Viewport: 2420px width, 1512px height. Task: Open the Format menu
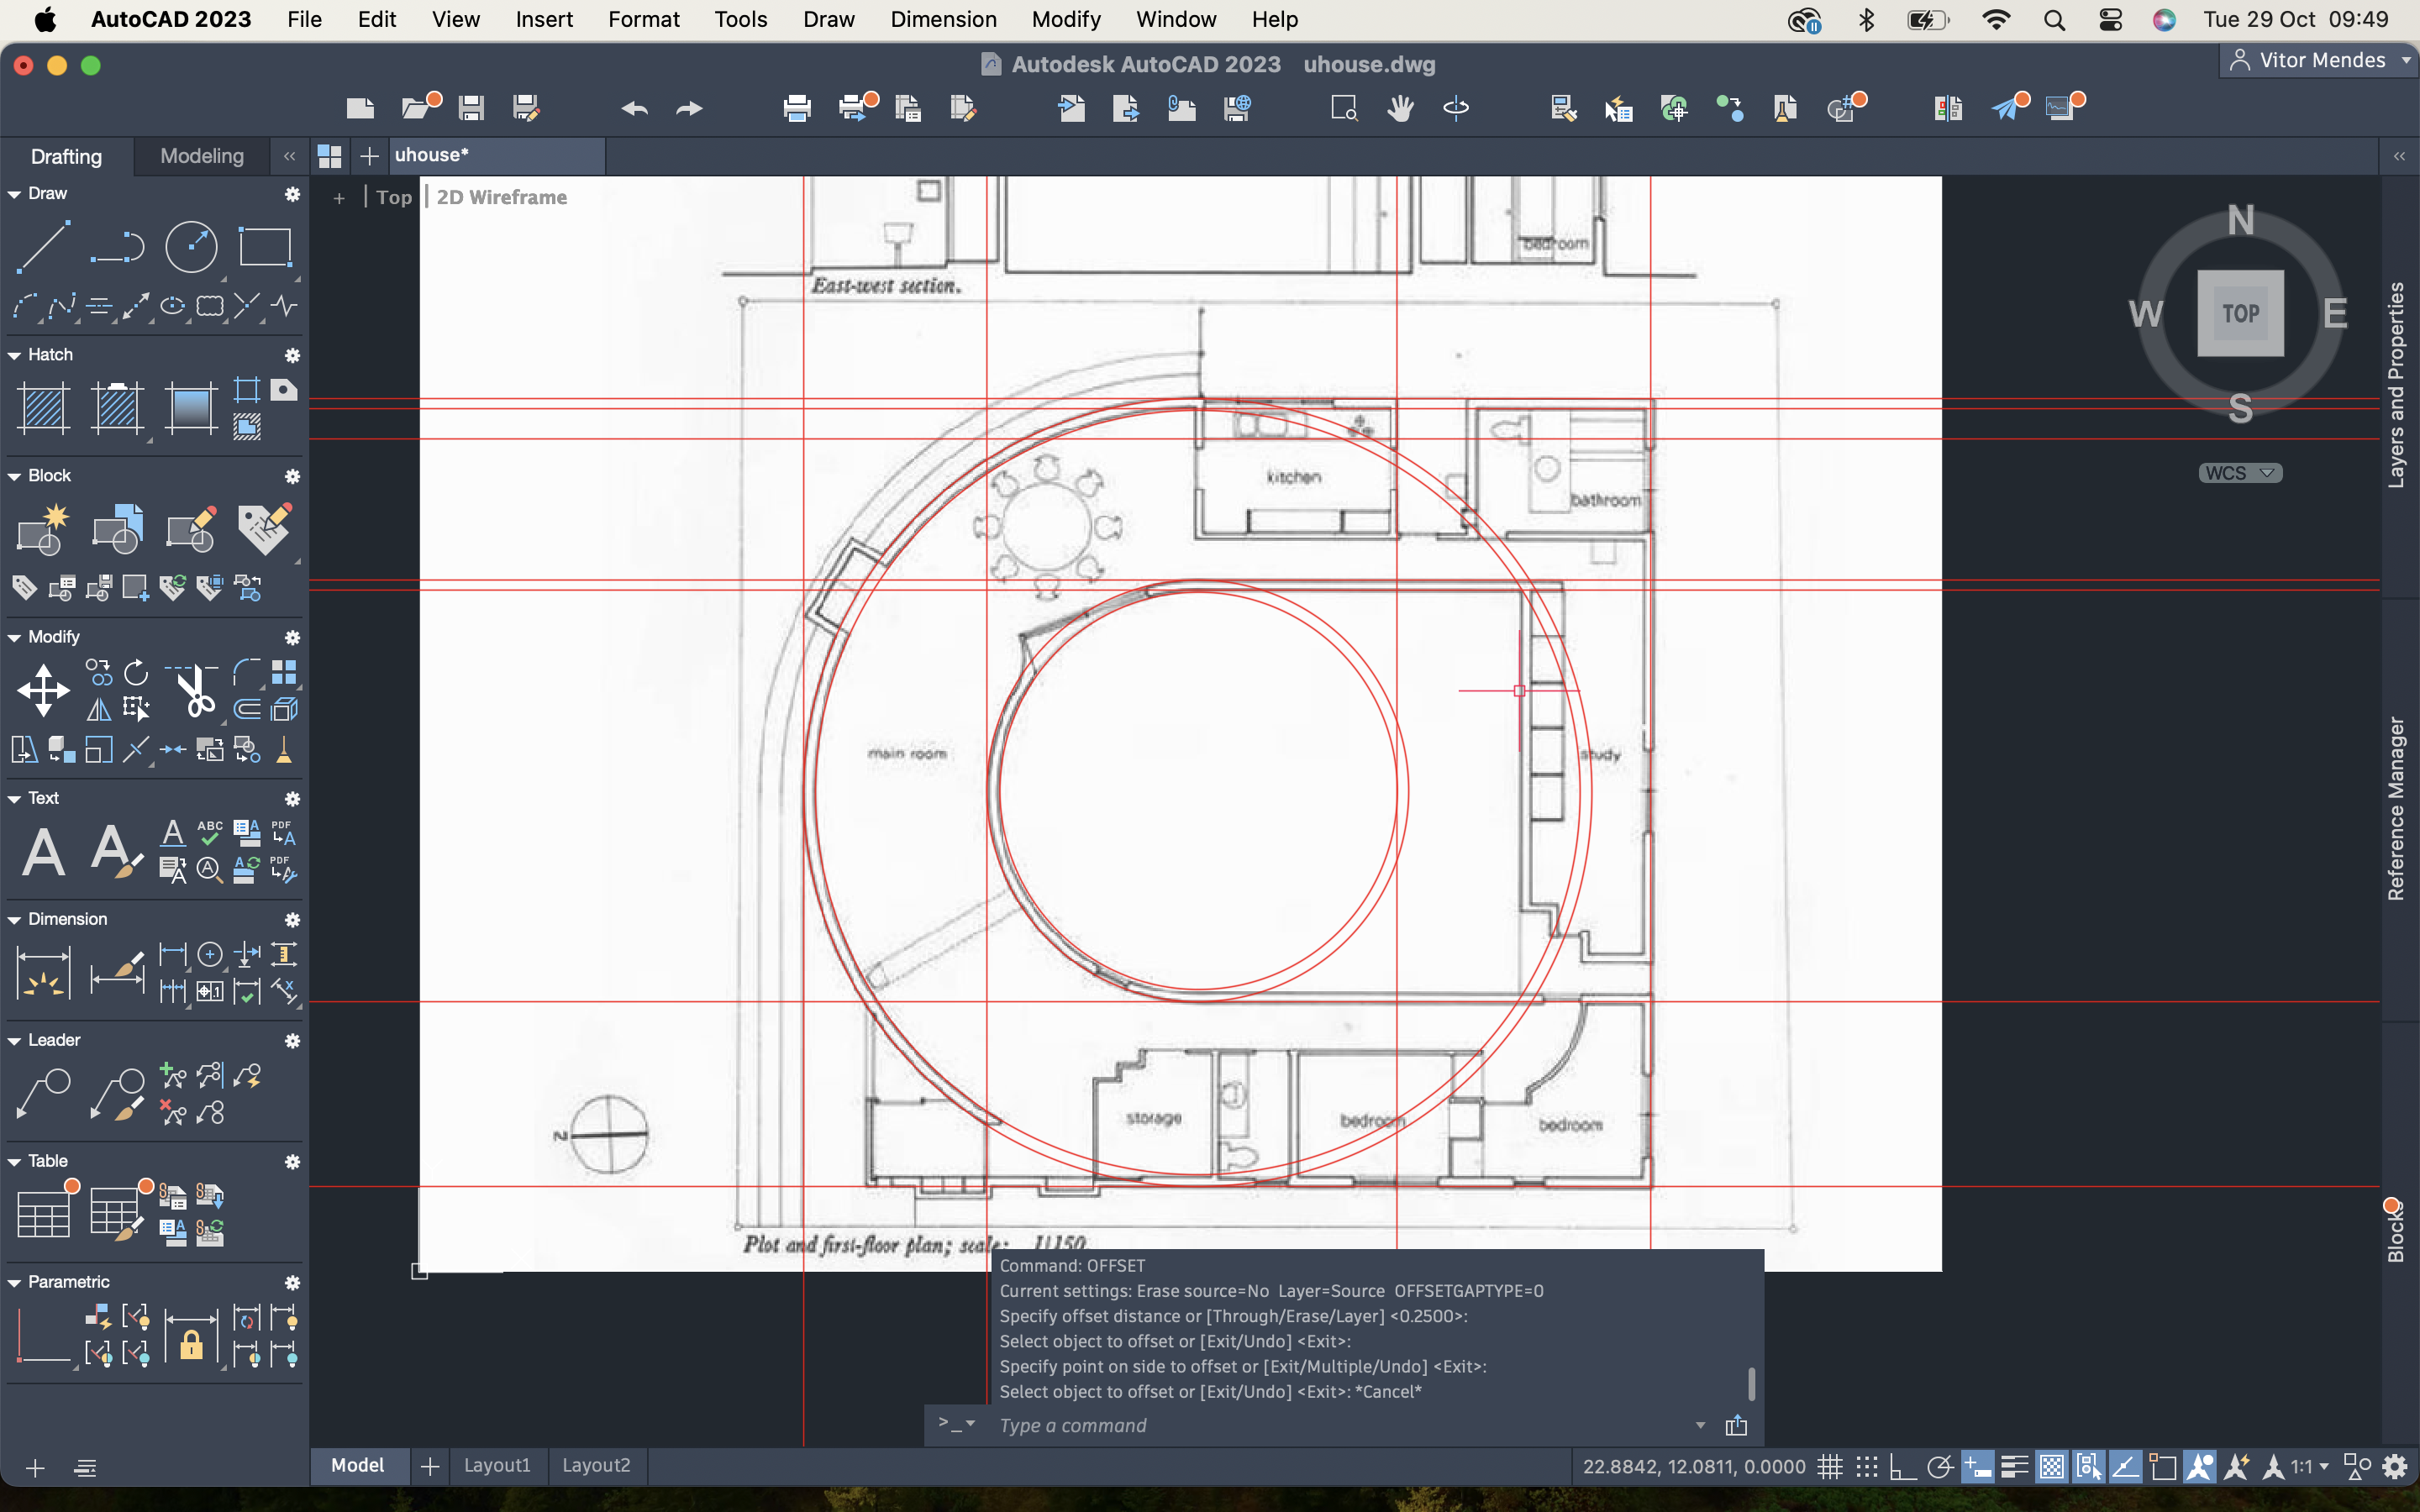pyautogui.click(x=643, y=19)
